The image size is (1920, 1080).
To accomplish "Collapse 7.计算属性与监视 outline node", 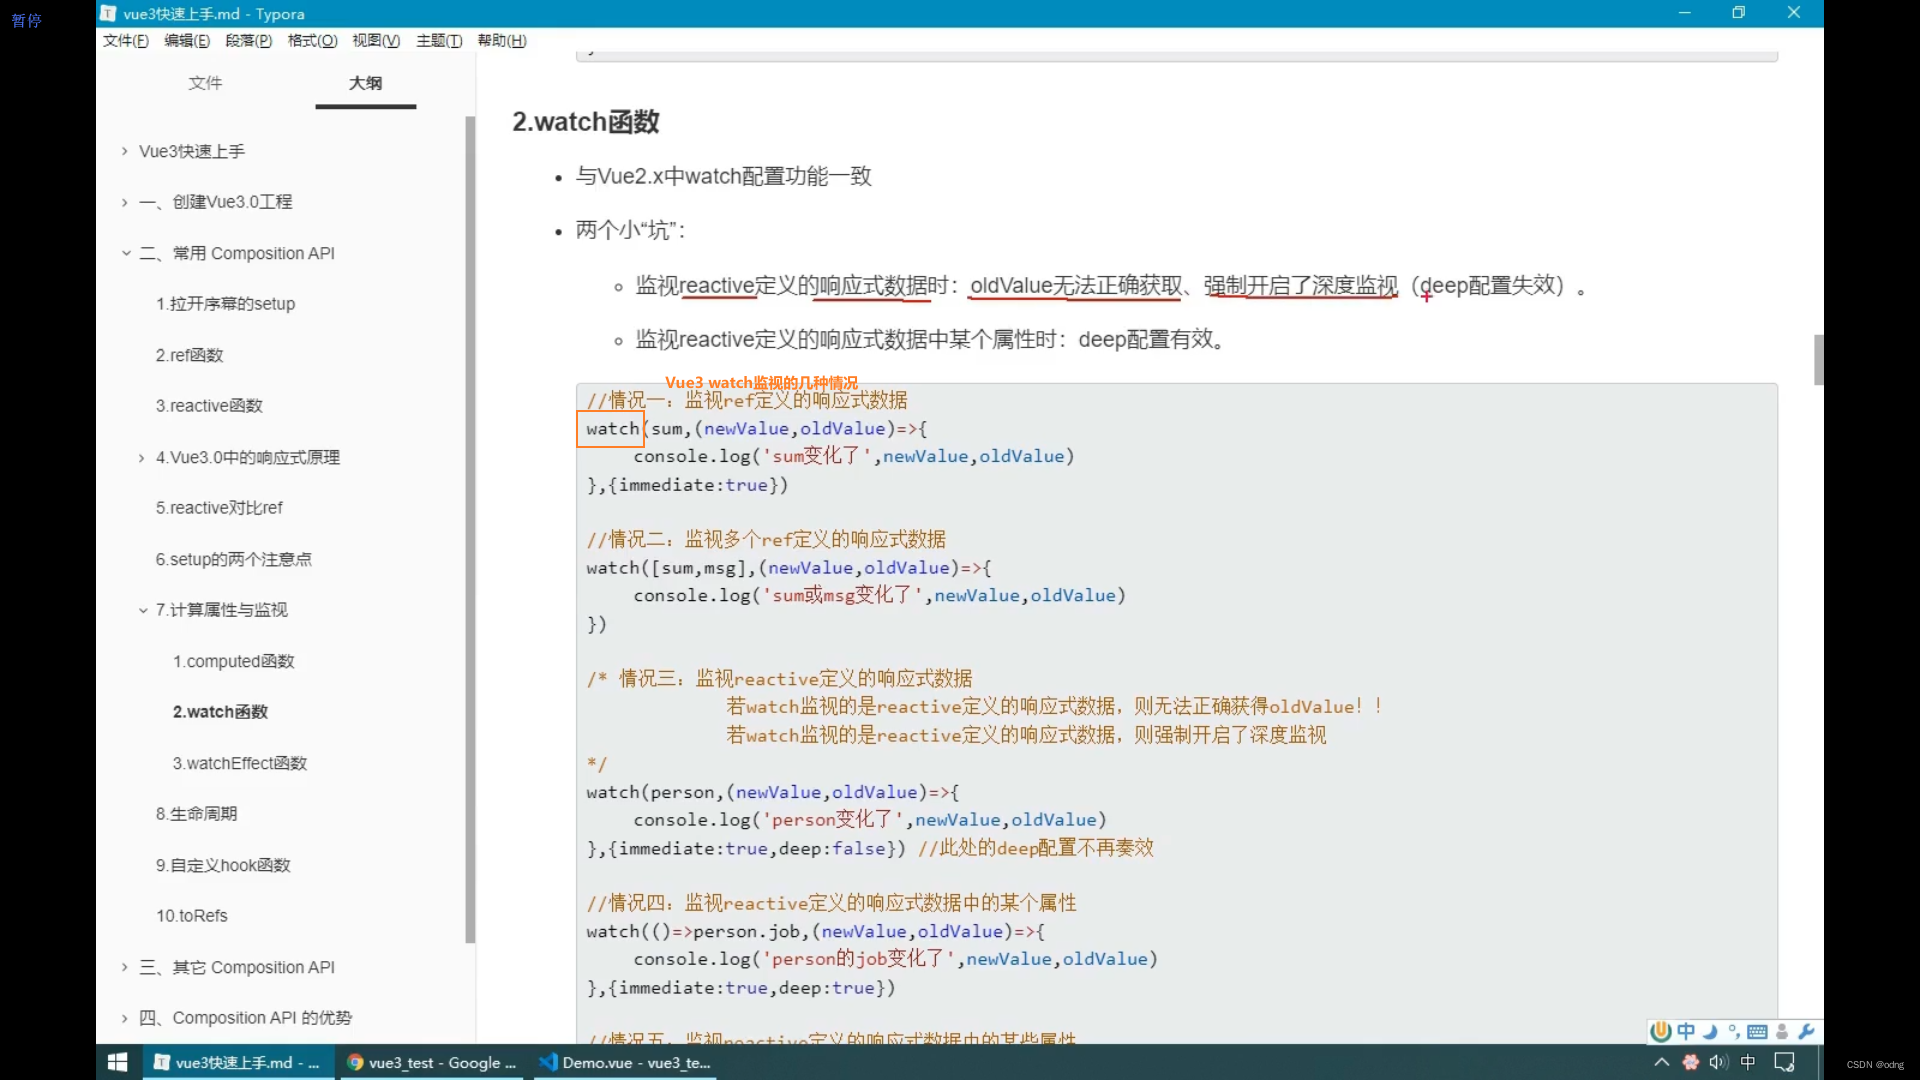I will coord(143,610).
